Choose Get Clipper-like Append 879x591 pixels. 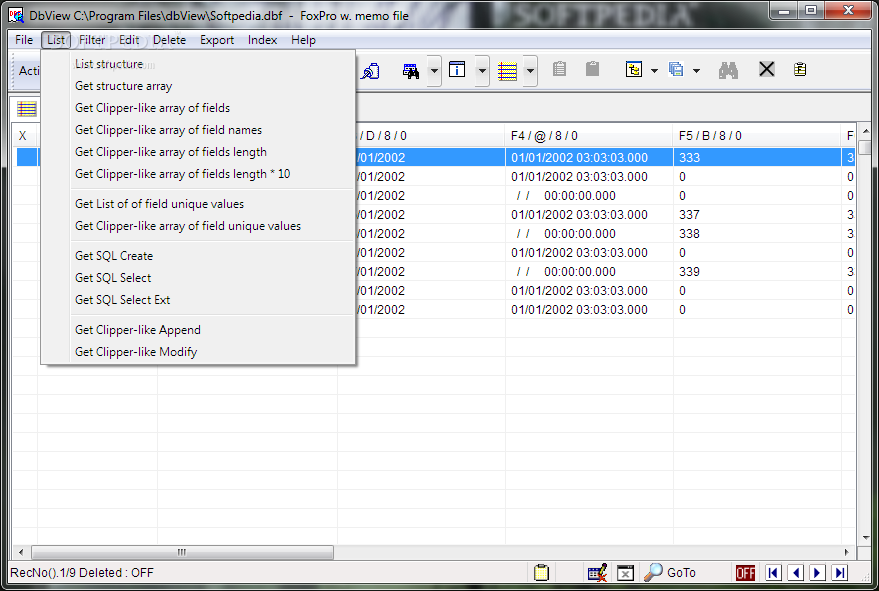click(x=198, y=330)
